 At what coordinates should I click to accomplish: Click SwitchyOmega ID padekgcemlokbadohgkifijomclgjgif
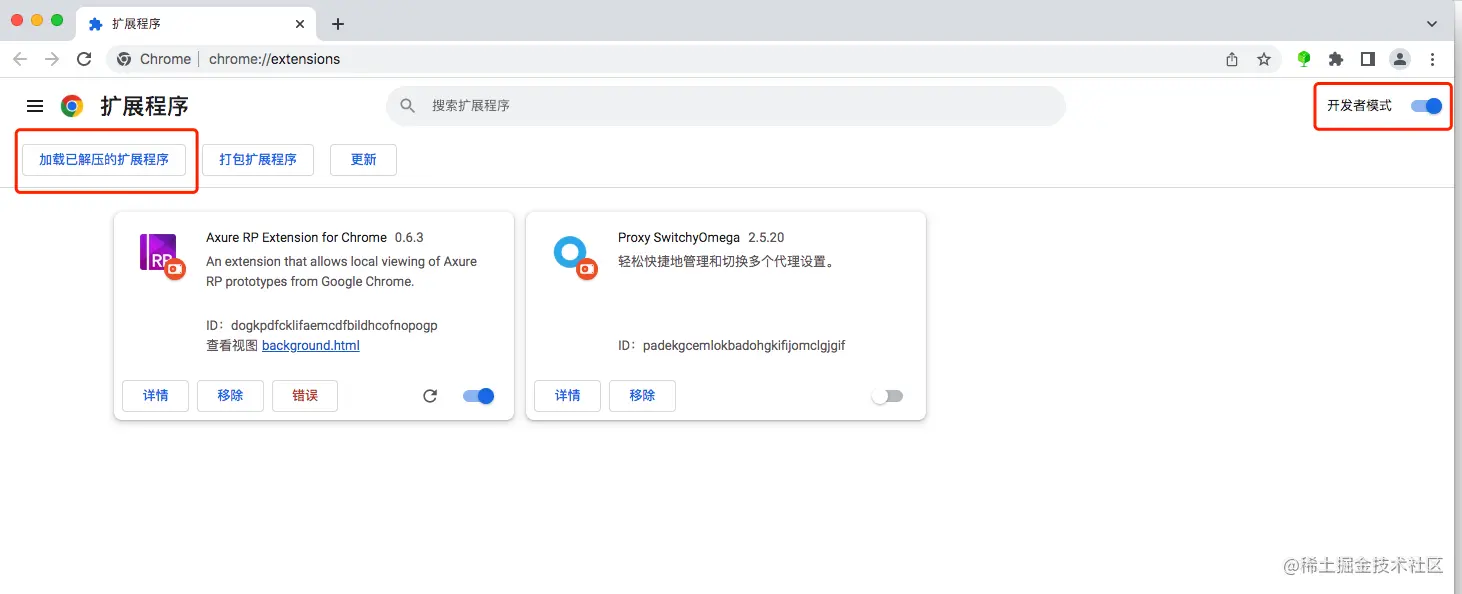click(x=744, y=345)
